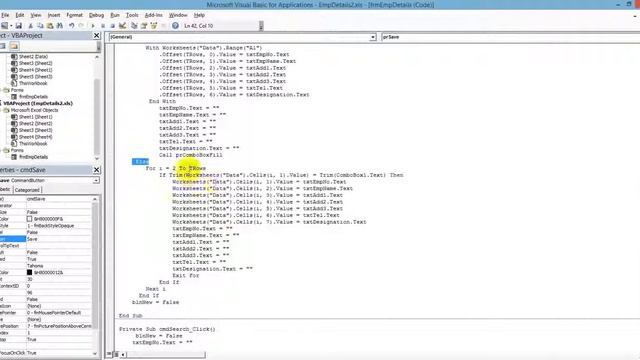Click the Toggle Folders icon in the Project panel
The width and height of the screenshot is (640, 360).
(x=14, y=46)
